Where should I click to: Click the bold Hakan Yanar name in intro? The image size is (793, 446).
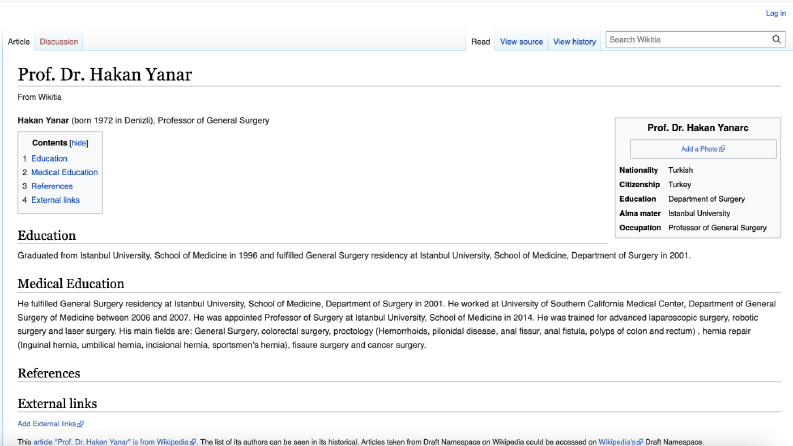point(43,120)
